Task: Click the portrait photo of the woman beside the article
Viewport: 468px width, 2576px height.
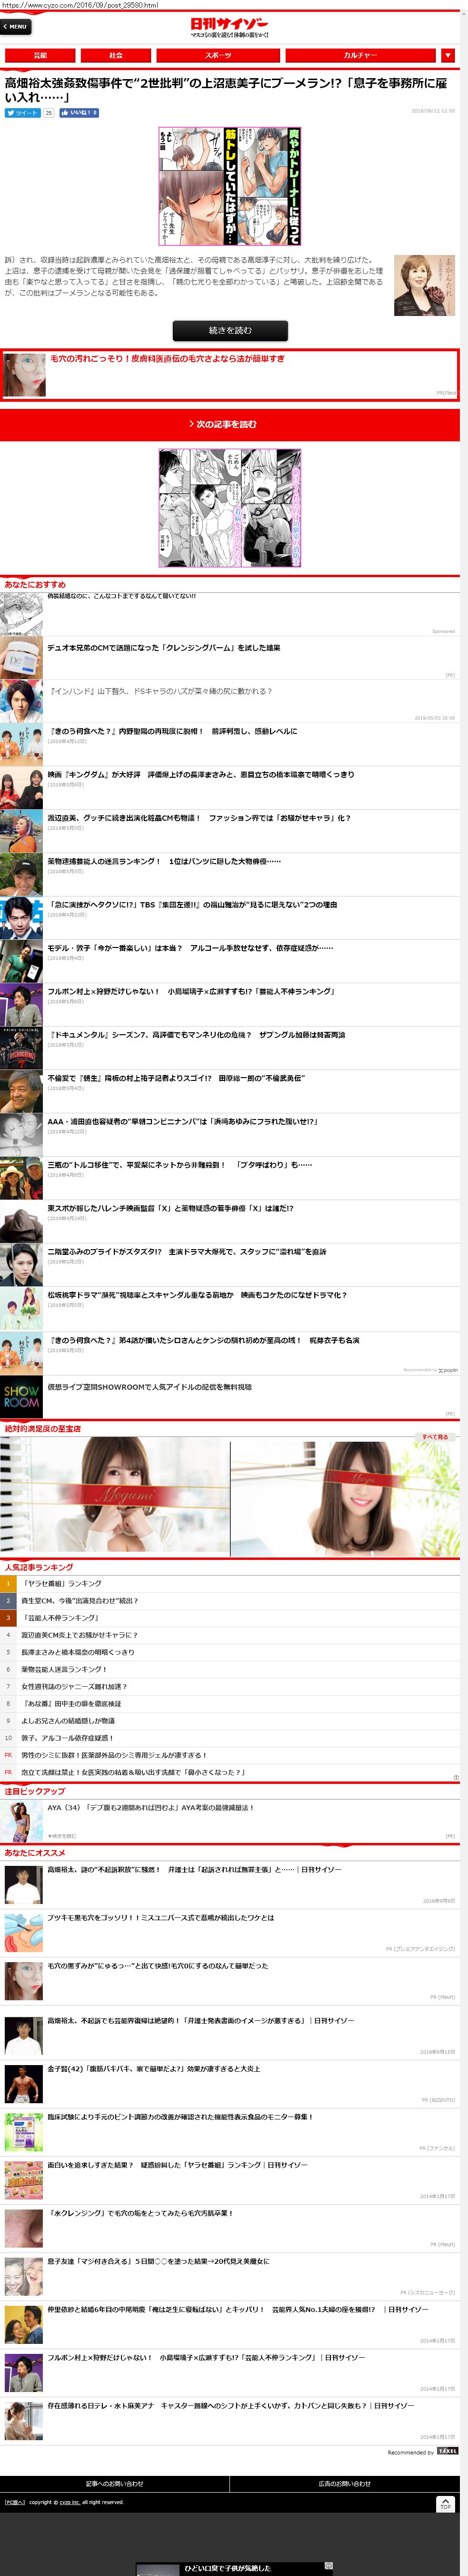Action: 424,286
